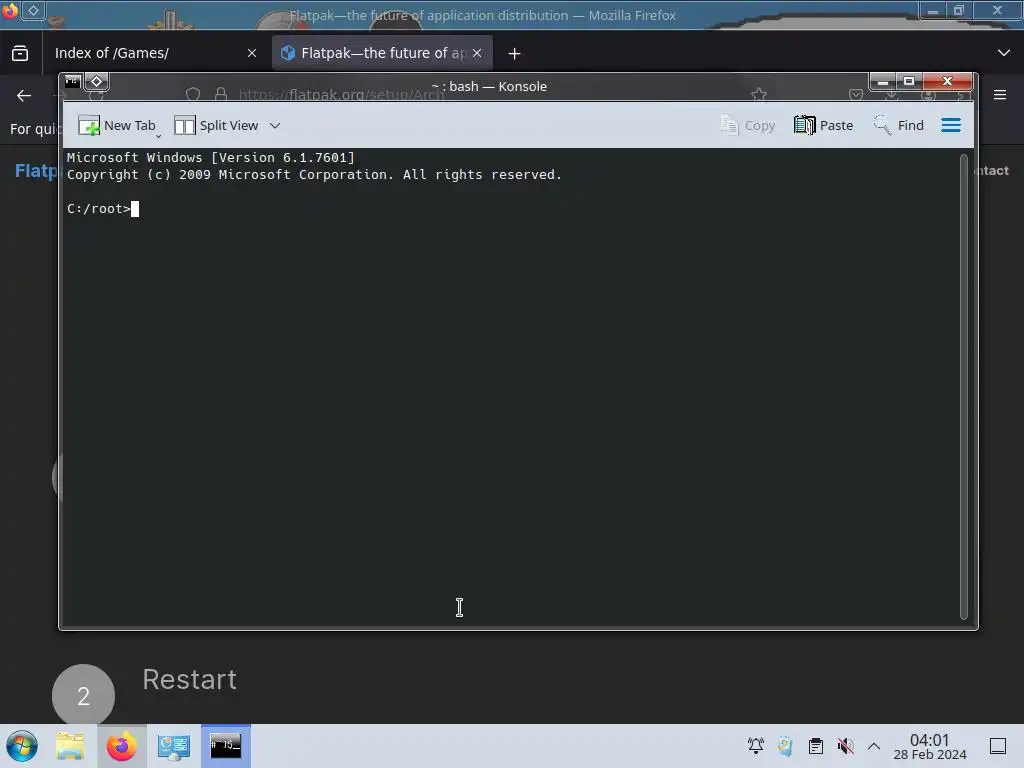Open System Settings from the taskbar
The image size is (1024, 768).
tap(174, 746)
